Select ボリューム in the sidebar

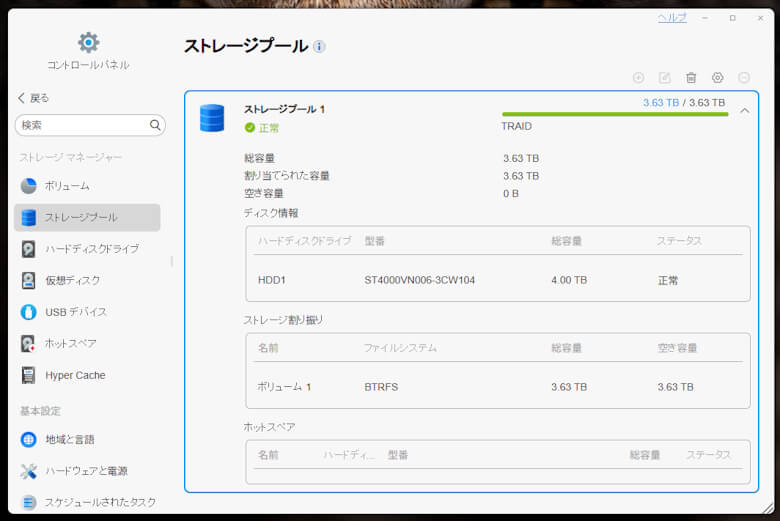[66, 186]
